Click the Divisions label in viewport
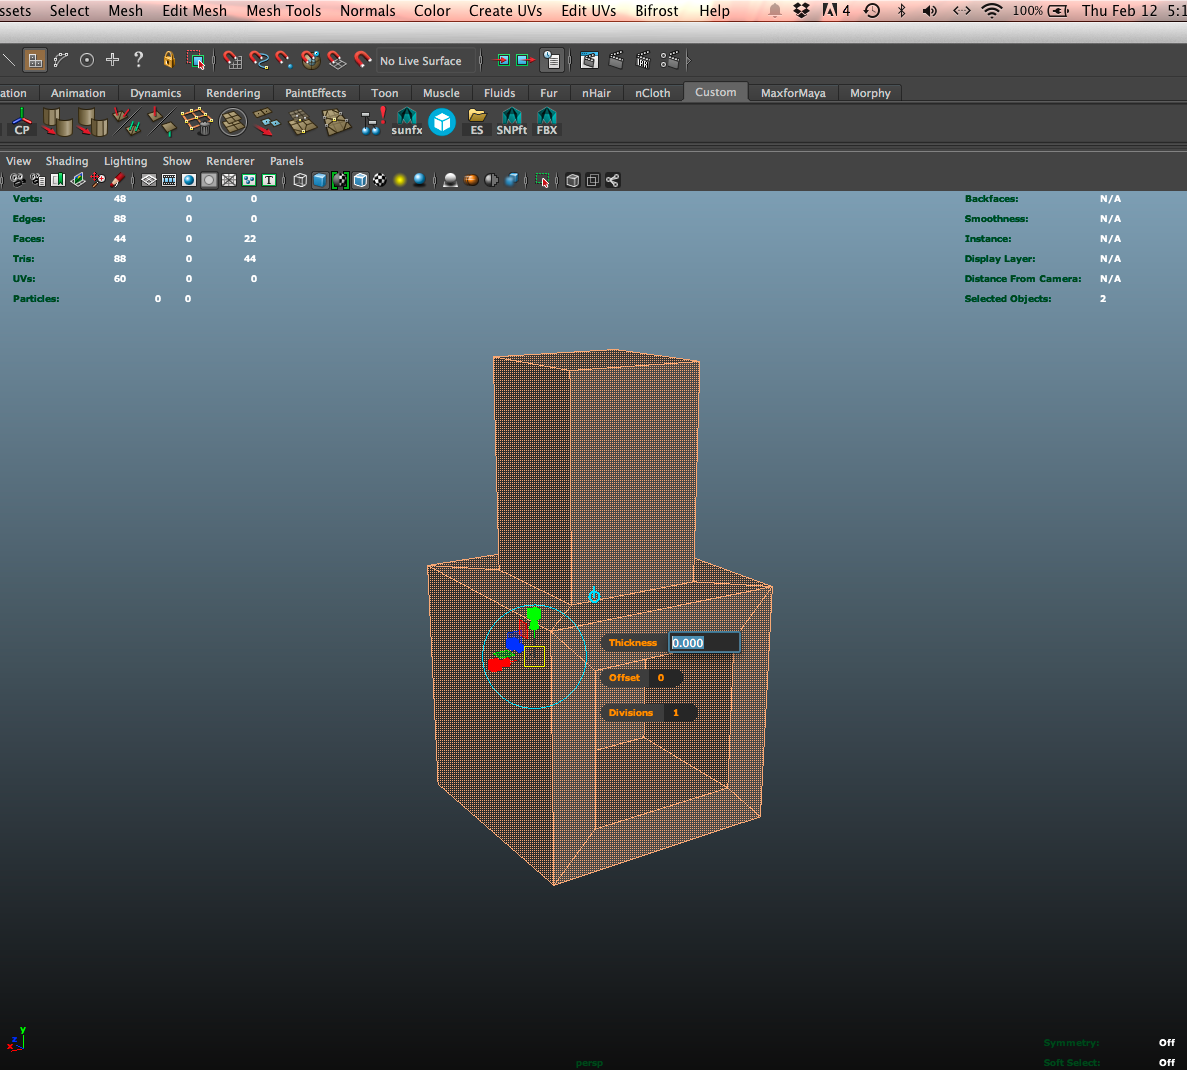Image resolution: width=1187 pixels, height=1070 pixels. pyautogui.click(x=630, y=713)
